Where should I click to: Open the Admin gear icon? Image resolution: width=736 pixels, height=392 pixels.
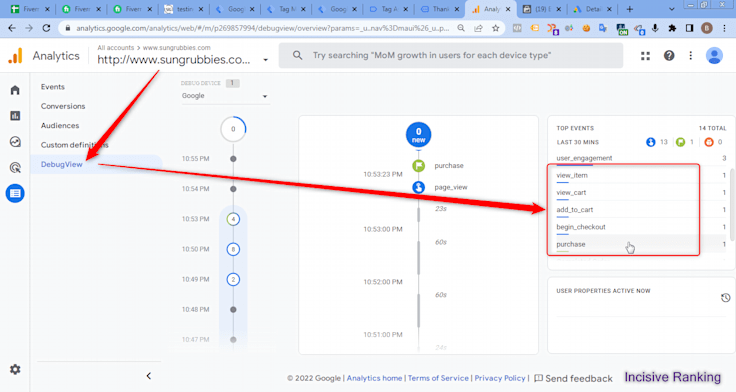15,369
